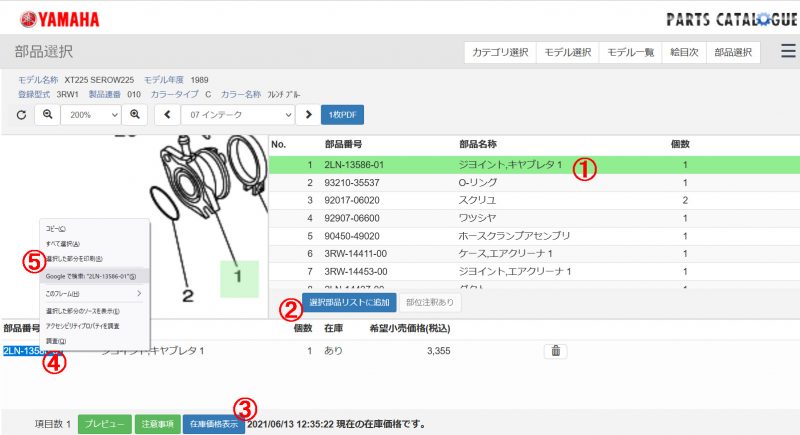The image size is (800, 435).
Task: Open モデル選択 navigation tab
Action: click(x=567, y=52)
